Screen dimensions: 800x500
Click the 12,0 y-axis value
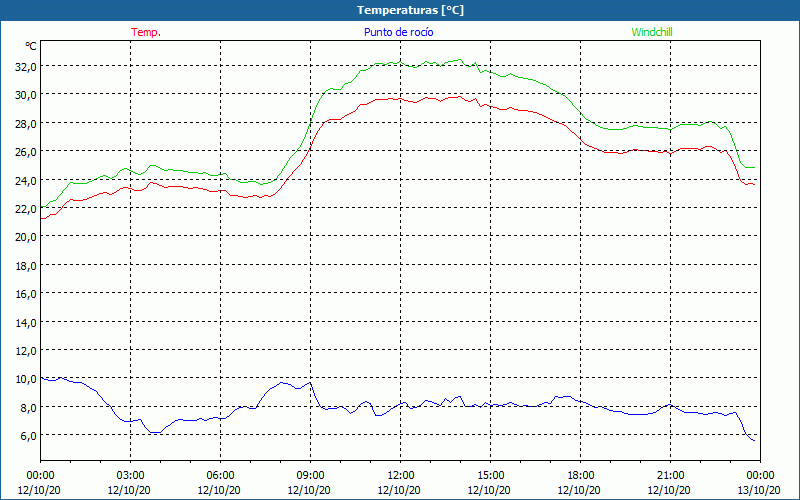pos(26,351)
